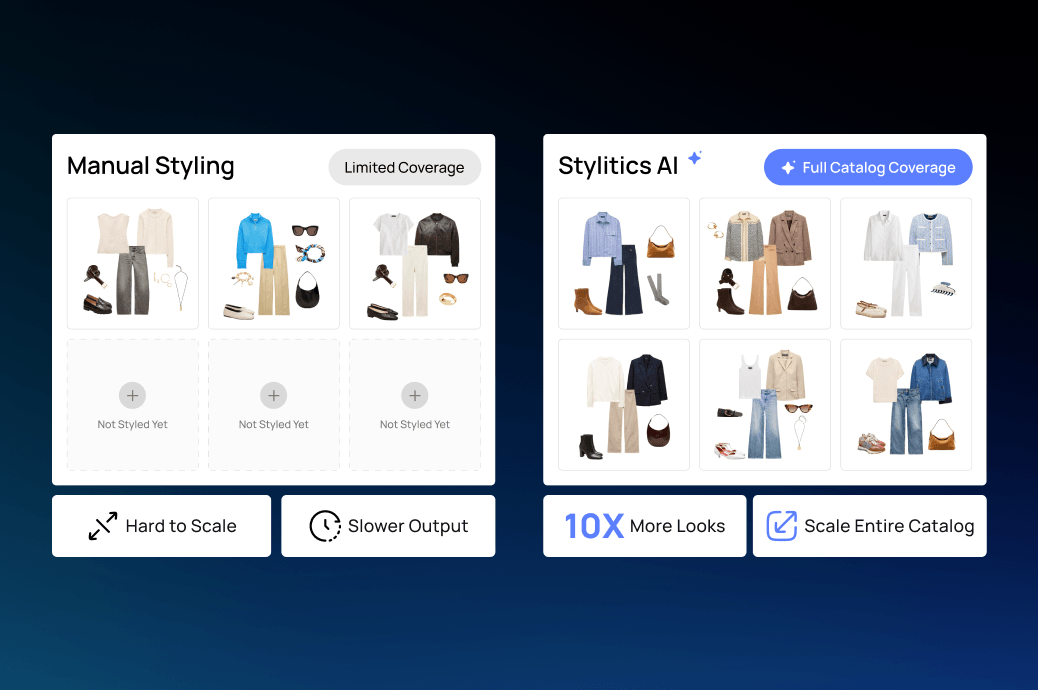
Task: Open the outfit with brown leather bomber jacket
Action: 415,264
